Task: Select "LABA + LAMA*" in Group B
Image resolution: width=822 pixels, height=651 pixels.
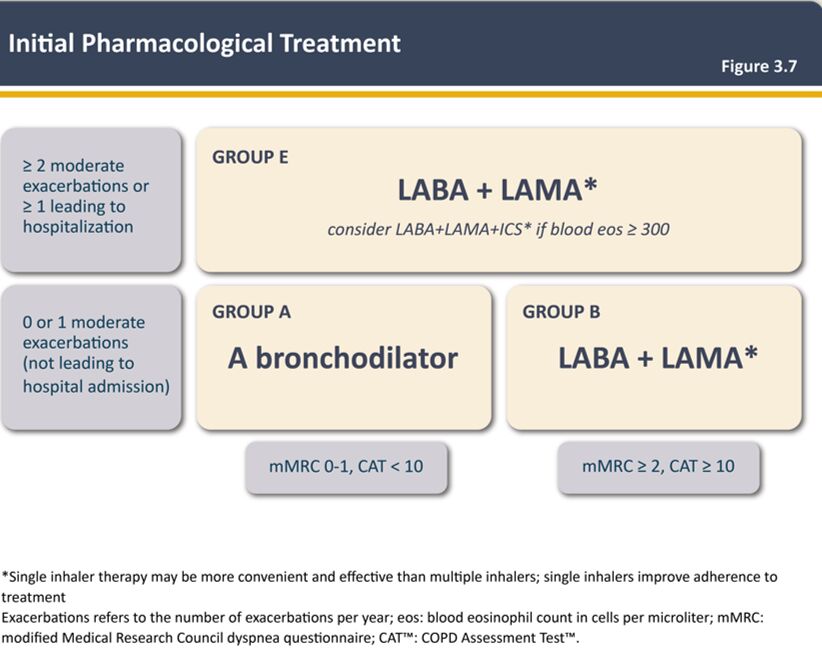Action: coord(656,358)
